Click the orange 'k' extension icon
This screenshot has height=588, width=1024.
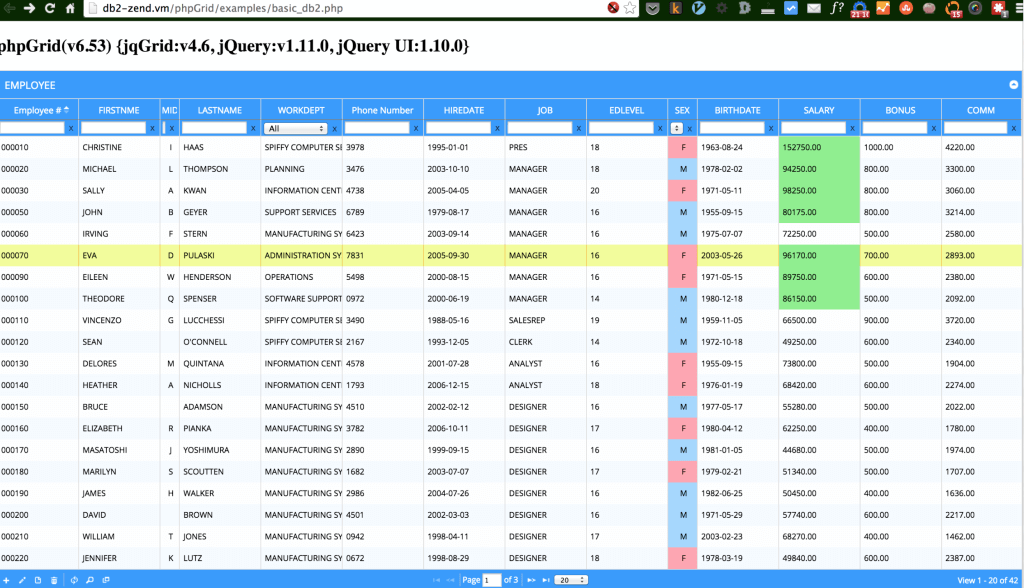point(675,8)
